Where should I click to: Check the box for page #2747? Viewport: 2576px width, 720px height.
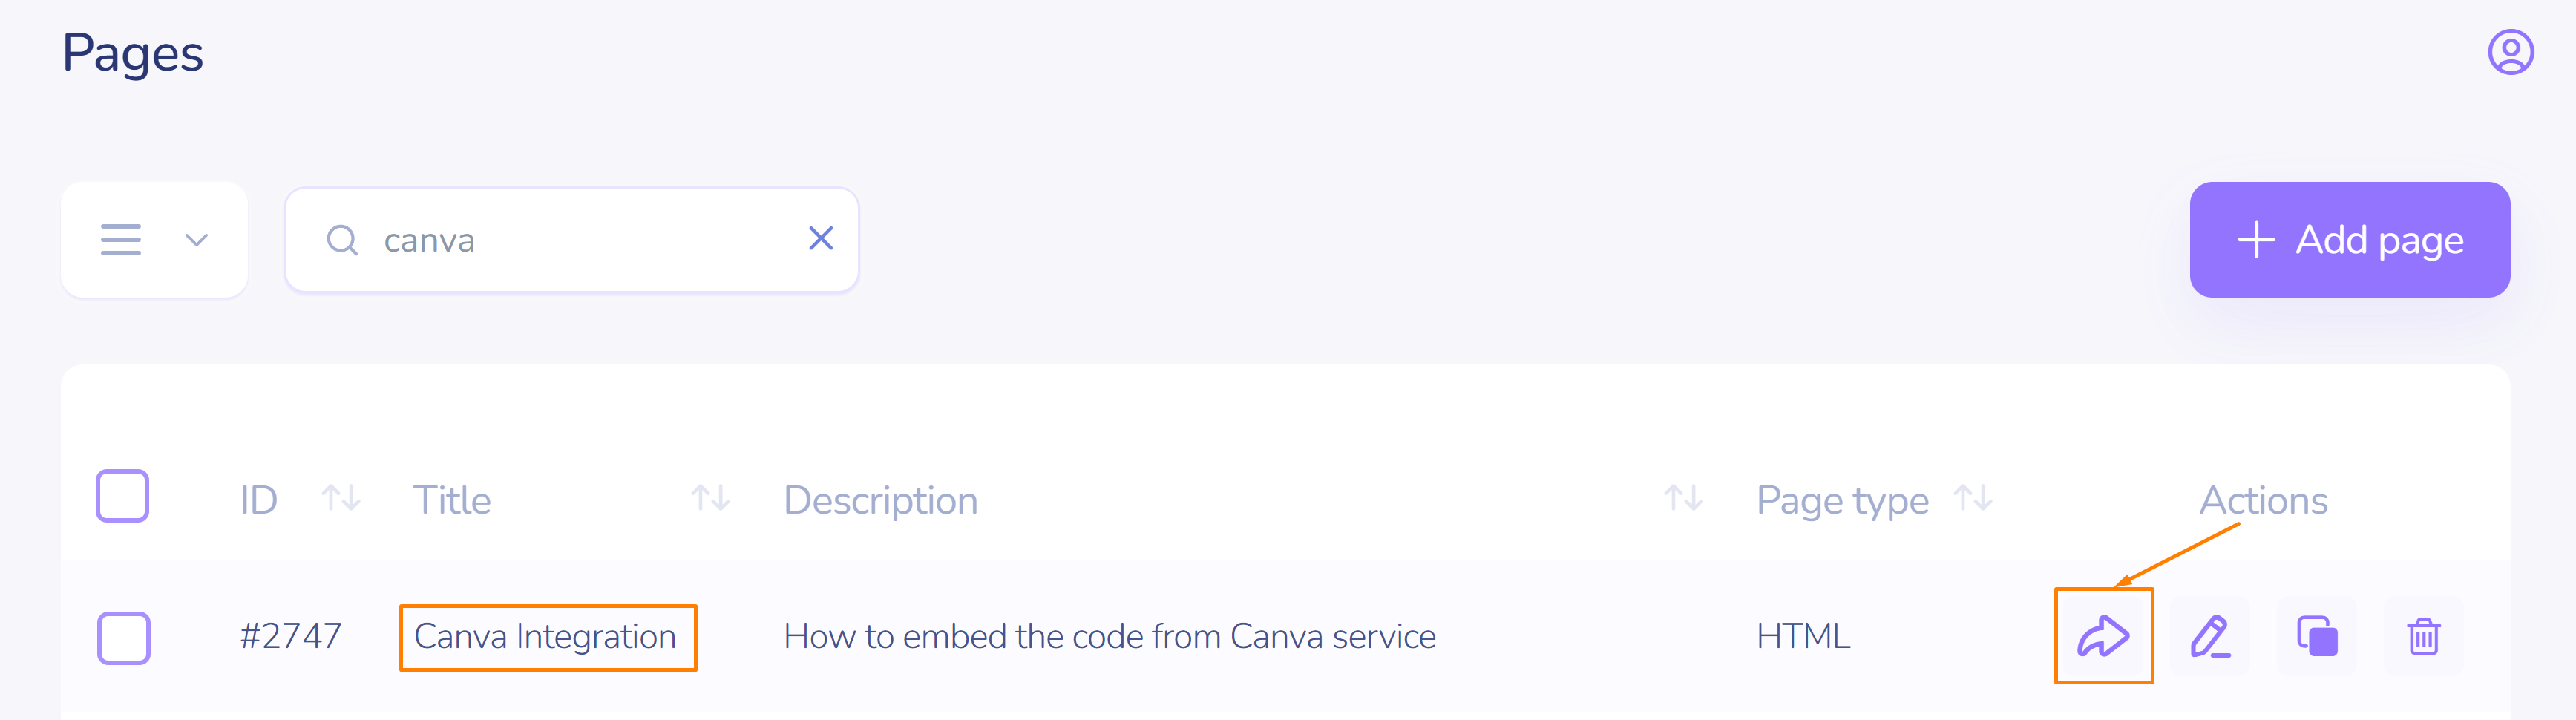point(124,638)
